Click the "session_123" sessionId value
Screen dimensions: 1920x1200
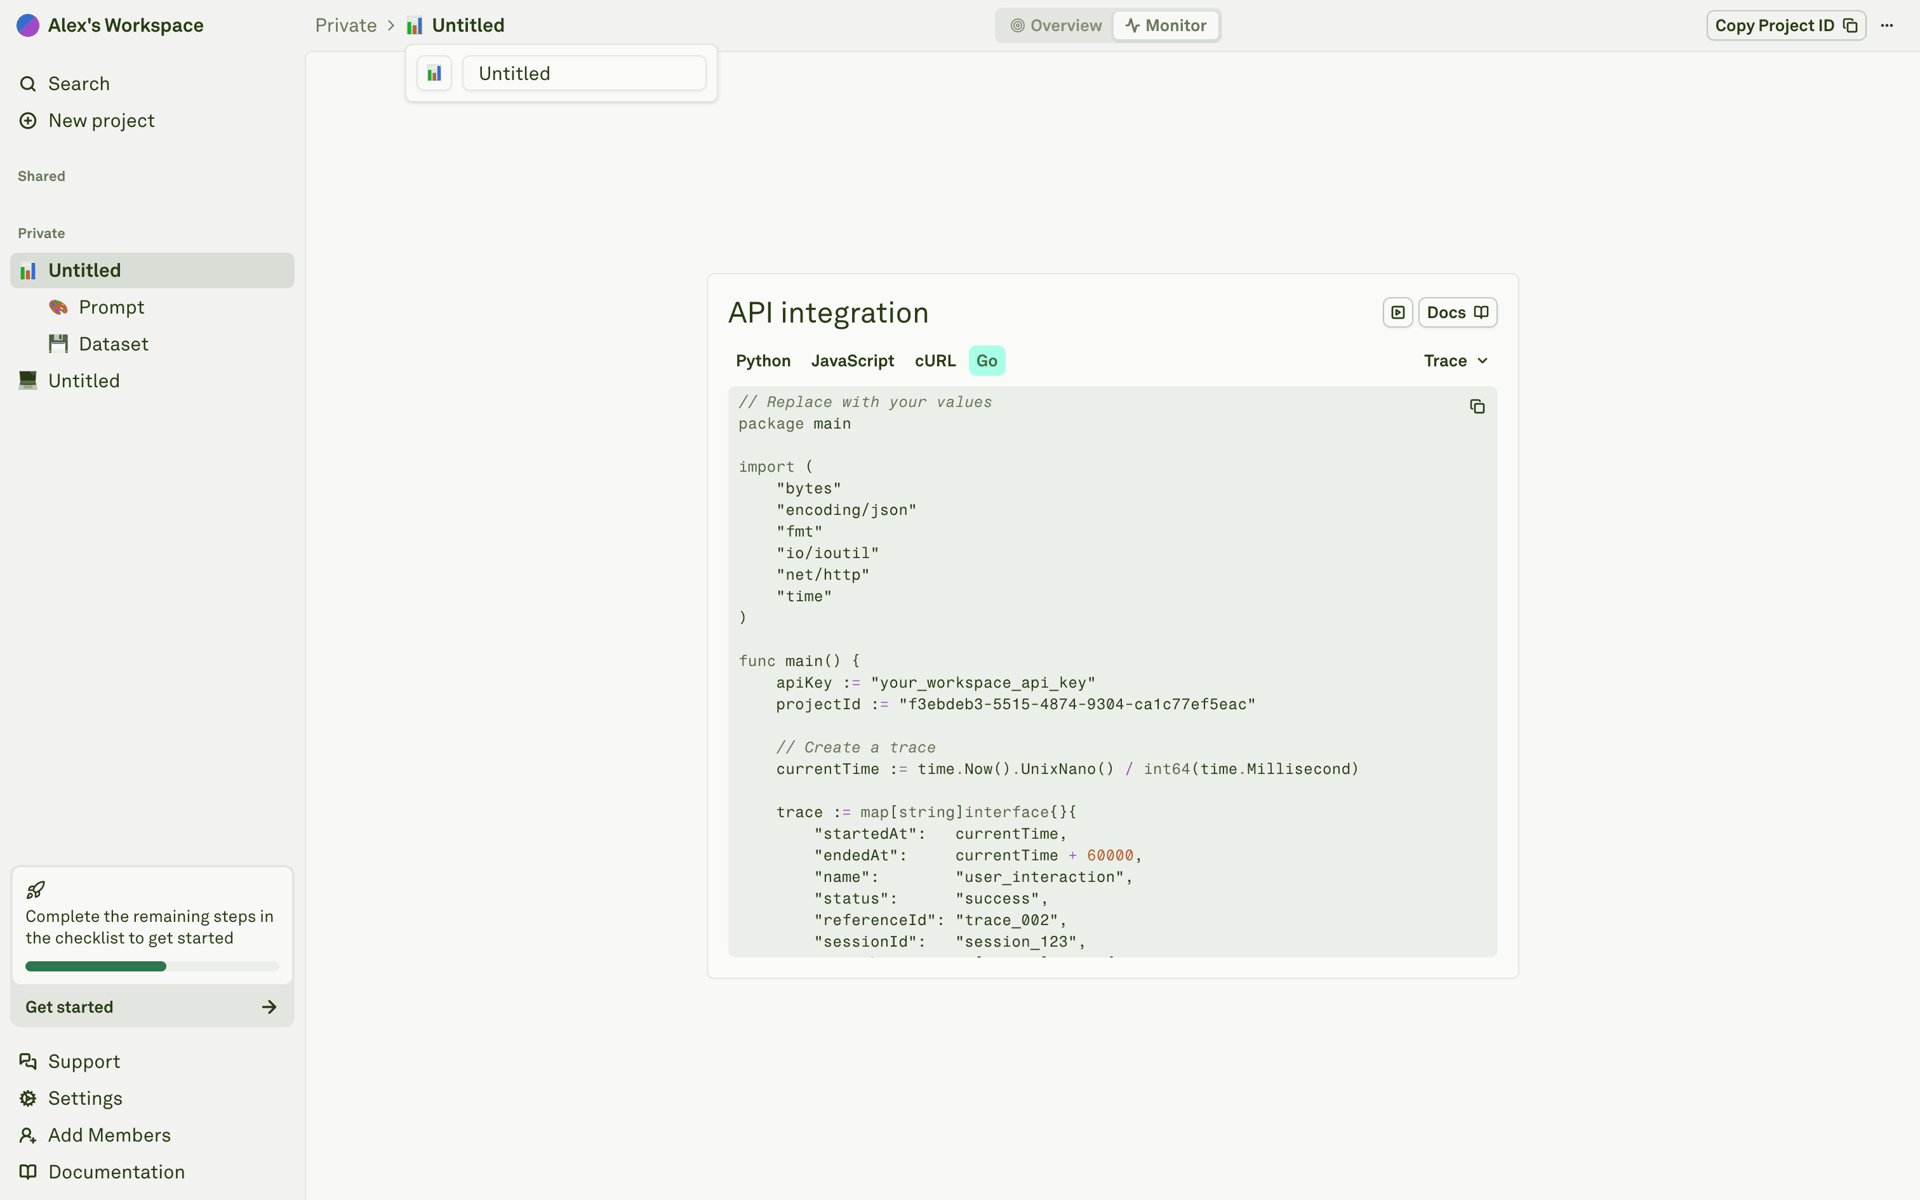pyautogui.click(x=1016, y=942)
